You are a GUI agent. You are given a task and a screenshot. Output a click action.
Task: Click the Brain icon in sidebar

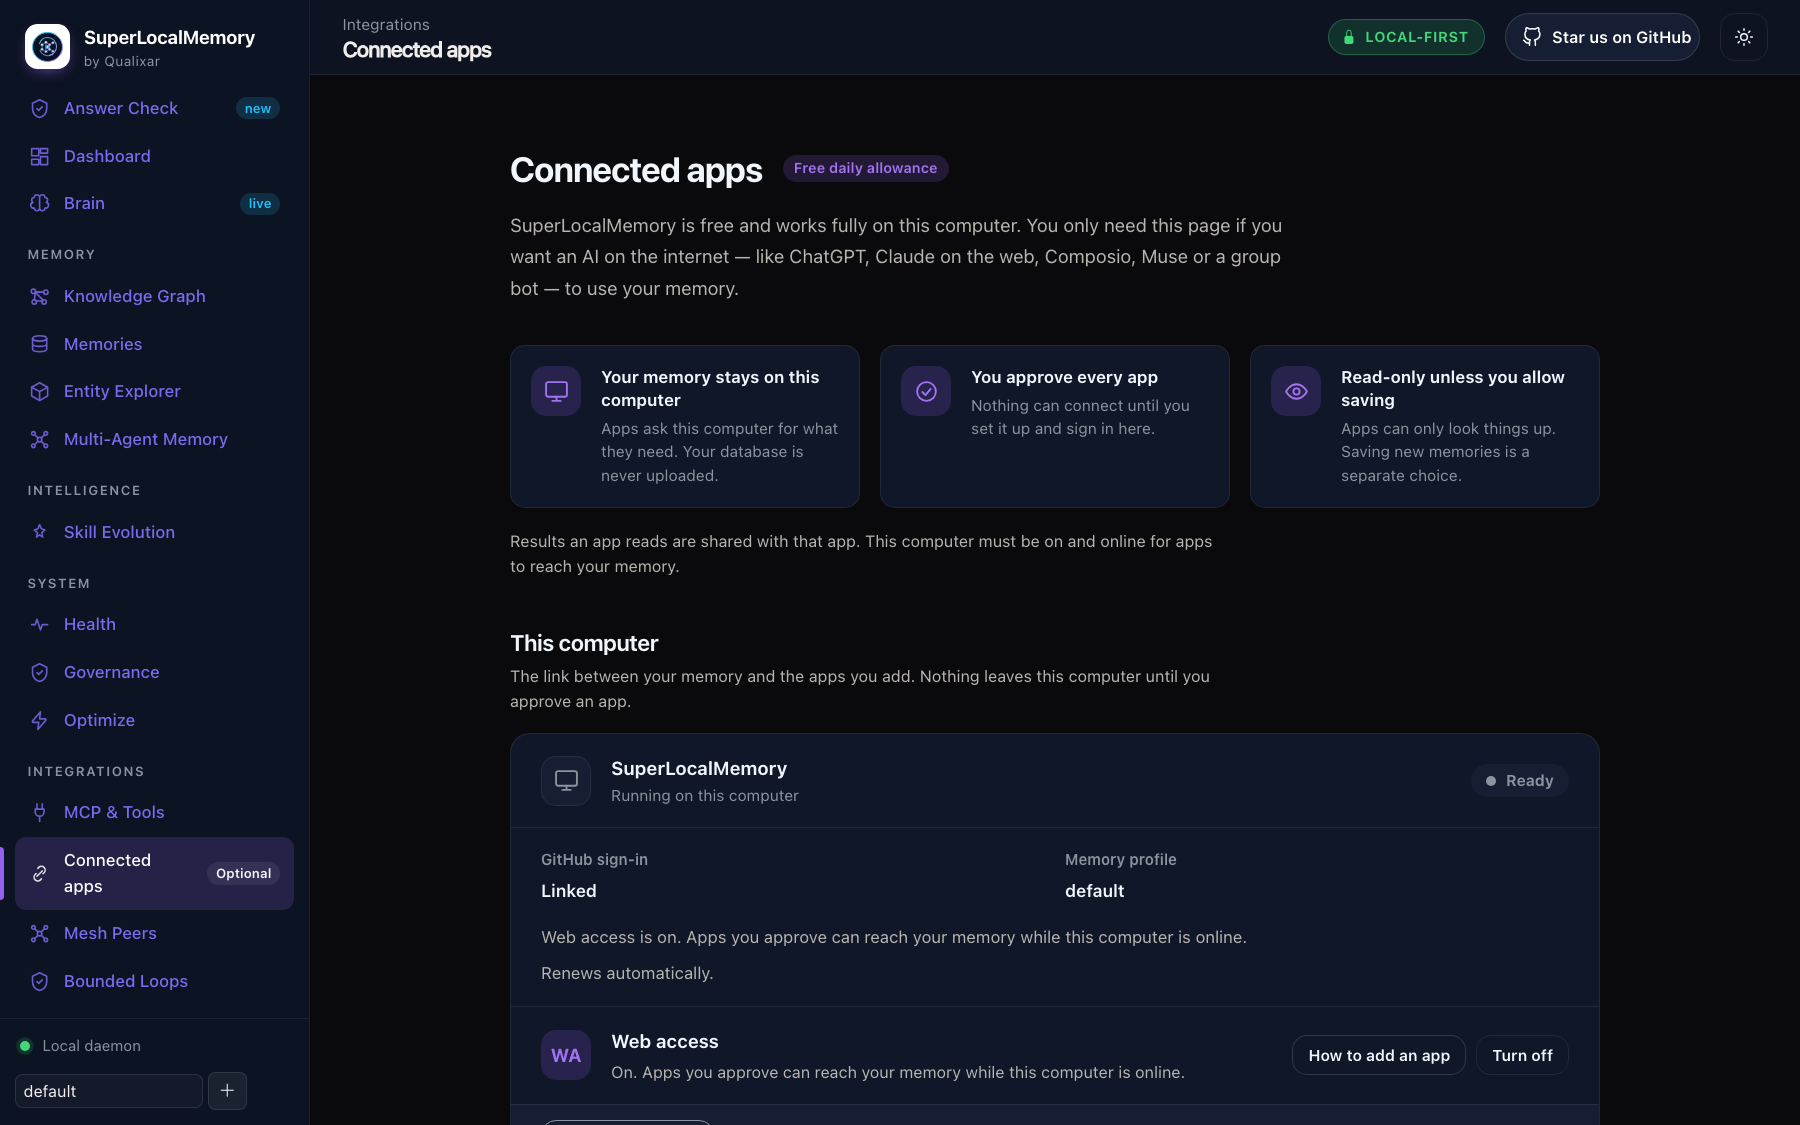click(40, 203)
